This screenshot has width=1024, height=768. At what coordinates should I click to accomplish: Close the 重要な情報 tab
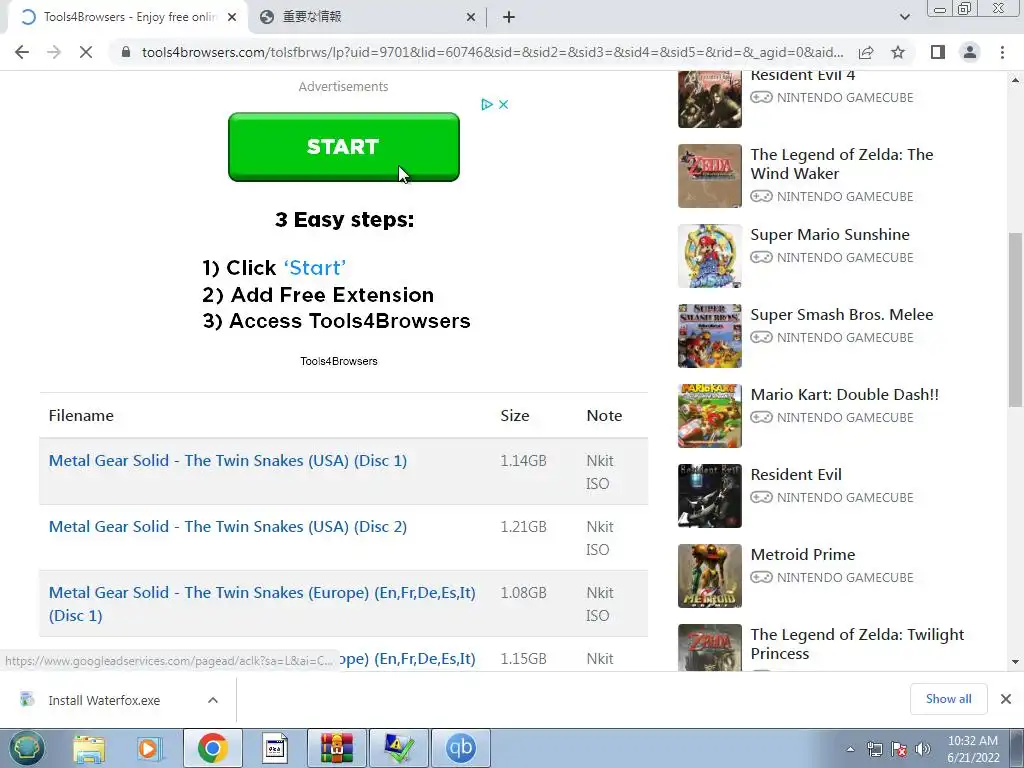(471, 18)
